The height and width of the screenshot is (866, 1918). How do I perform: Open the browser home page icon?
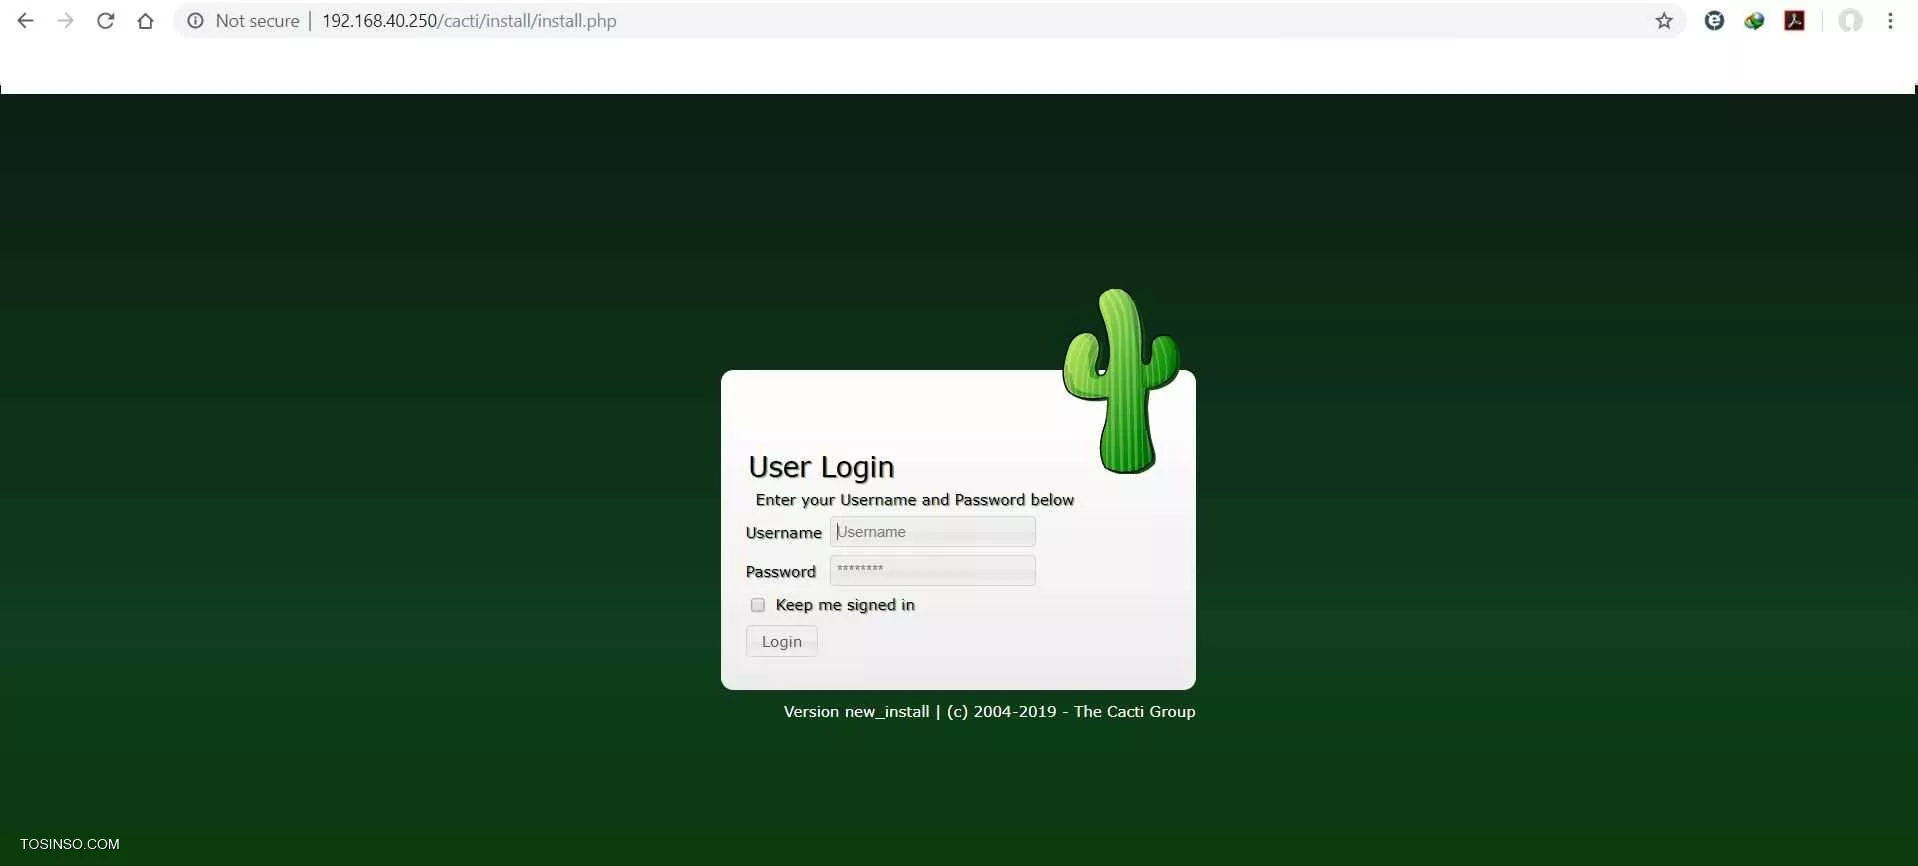click(x=146, y=21)
